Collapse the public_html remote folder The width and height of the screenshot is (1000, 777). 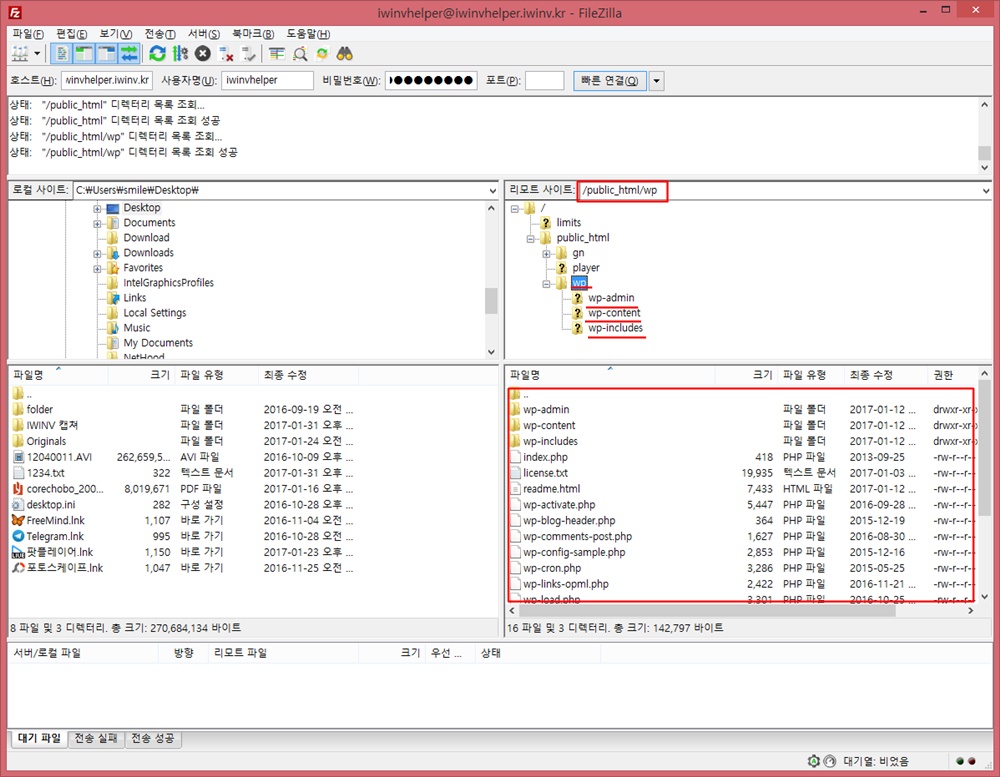531,239
